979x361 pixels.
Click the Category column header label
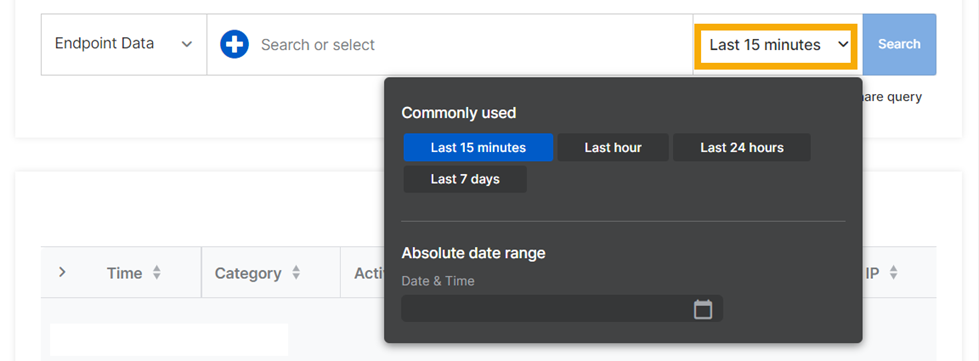coord(248,273)
